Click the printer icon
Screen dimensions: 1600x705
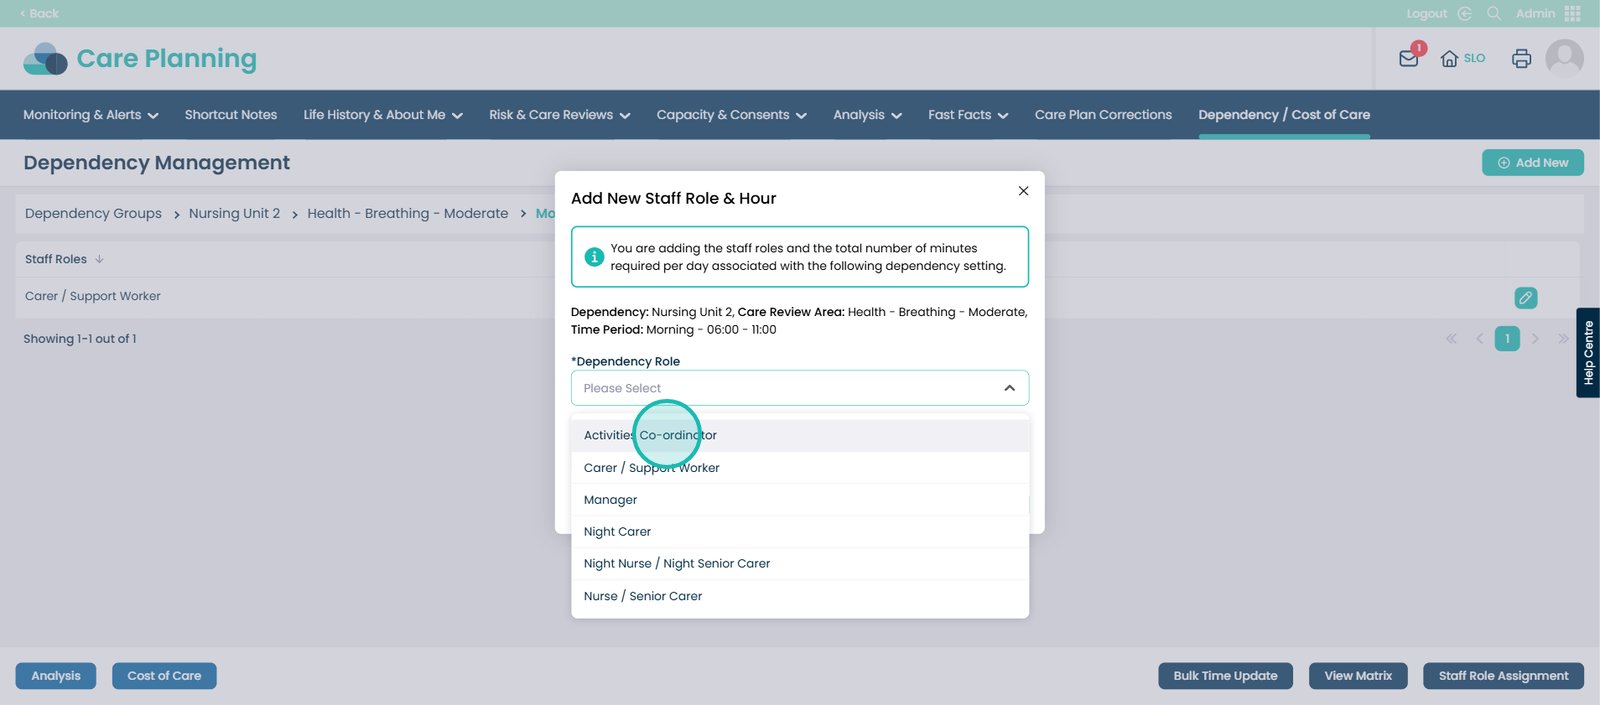(1521, 59)
